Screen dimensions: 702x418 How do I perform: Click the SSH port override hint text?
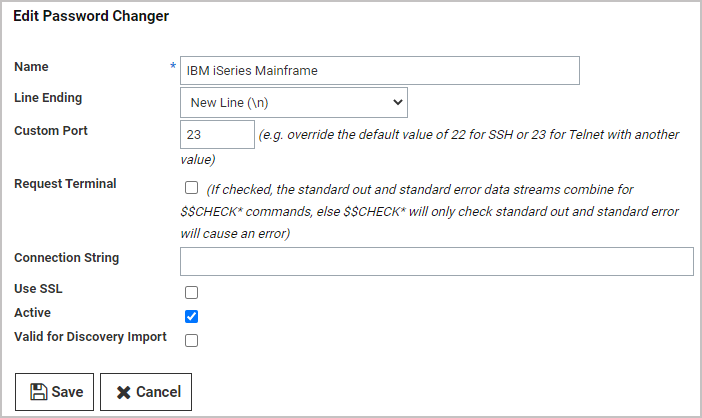pyautogui.click(x=468, y=135)
